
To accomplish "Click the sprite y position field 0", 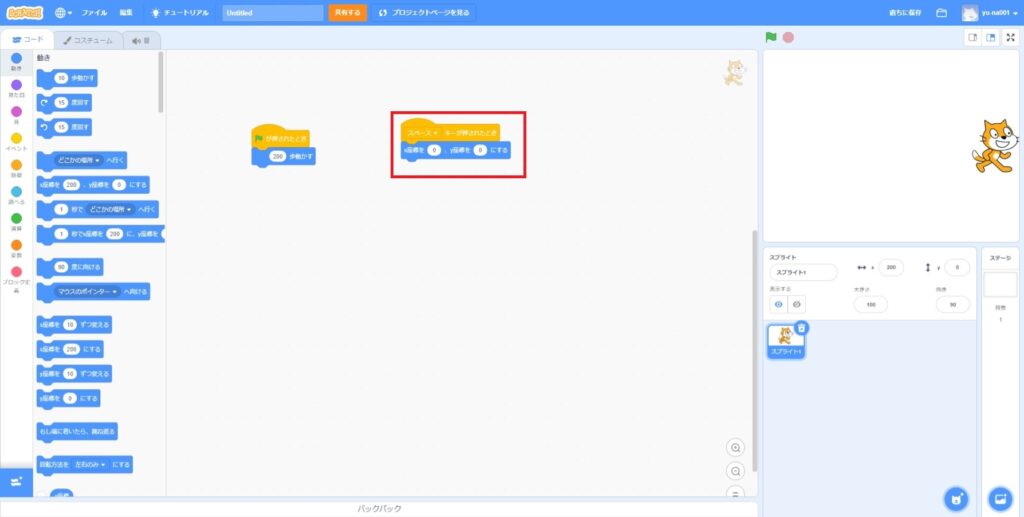I will coord(957,267).
